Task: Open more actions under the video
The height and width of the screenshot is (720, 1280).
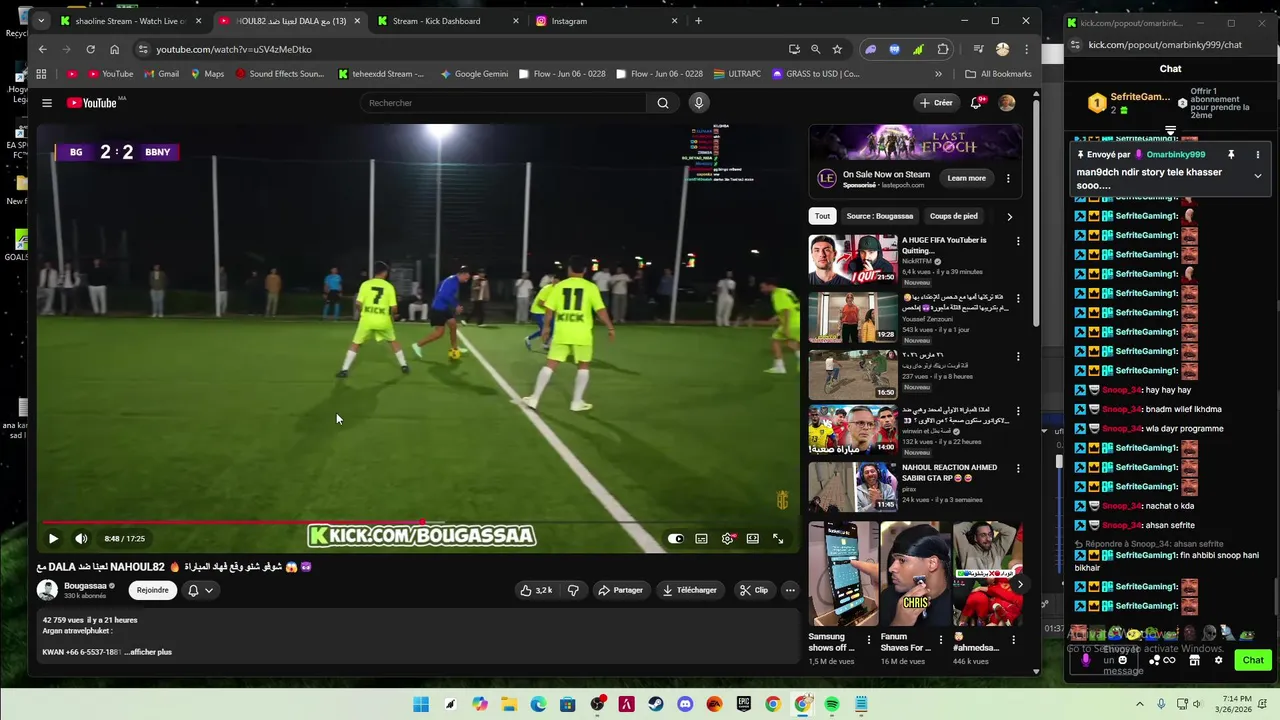Action: pyautogui.click(x=790, y=590)
